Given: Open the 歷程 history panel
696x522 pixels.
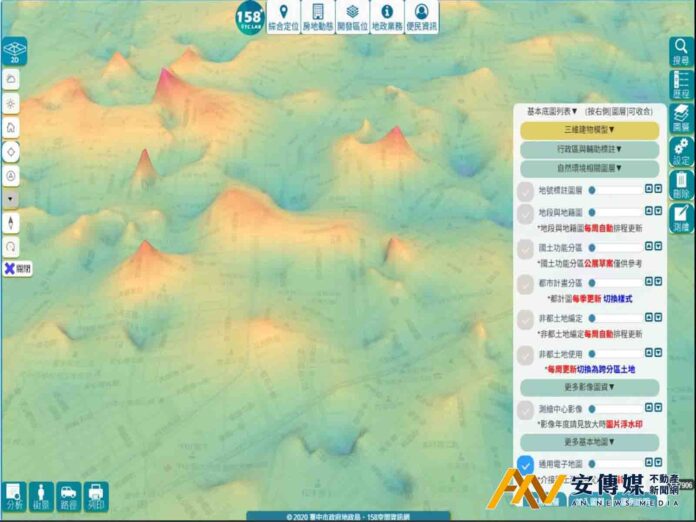Looking at the screenshot, I should [681, 84].
